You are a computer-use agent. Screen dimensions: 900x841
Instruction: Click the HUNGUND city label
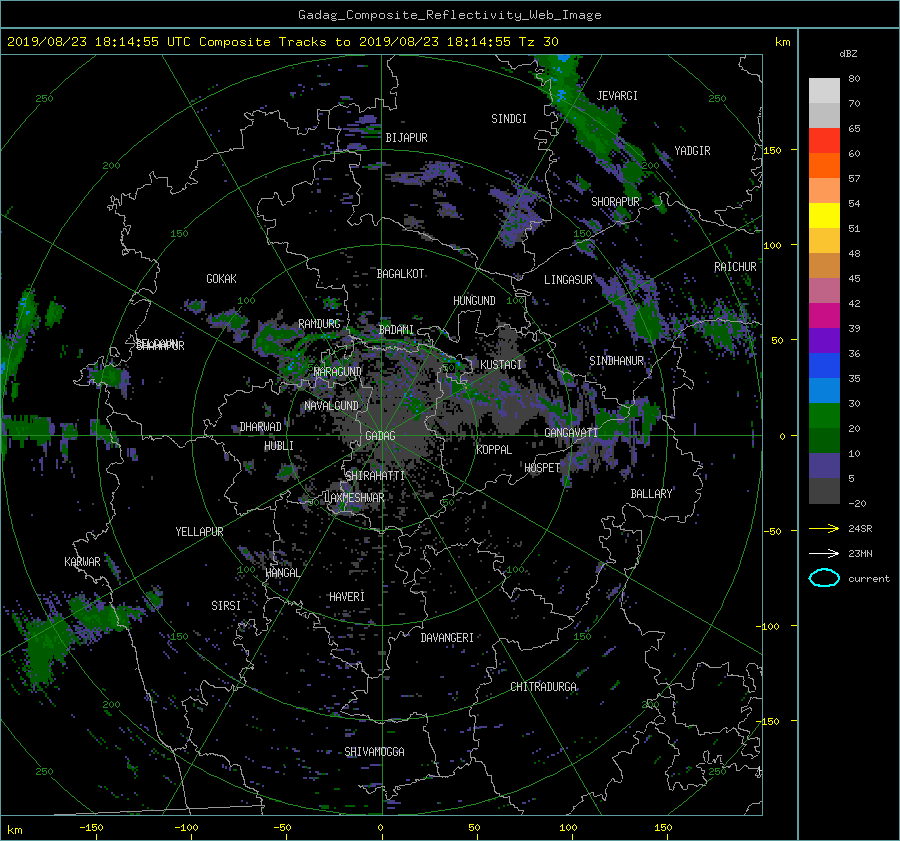(474, 301)
